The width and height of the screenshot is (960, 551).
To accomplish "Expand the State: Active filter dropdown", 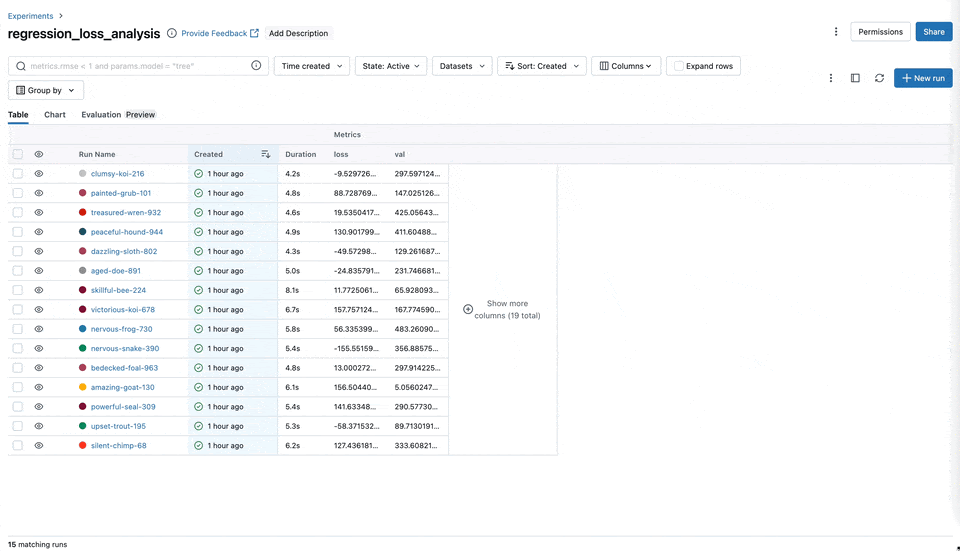I will (391, 66).
